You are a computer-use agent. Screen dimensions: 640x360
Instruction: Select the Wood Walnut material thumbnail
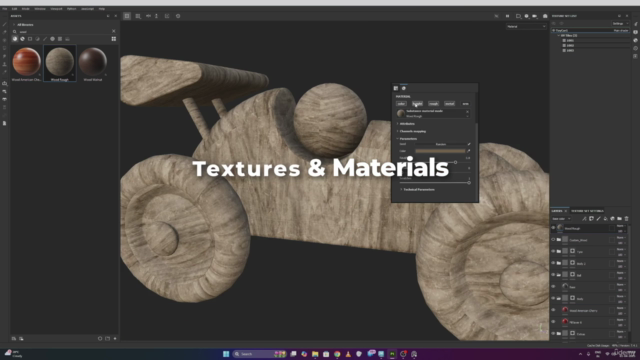93,64
